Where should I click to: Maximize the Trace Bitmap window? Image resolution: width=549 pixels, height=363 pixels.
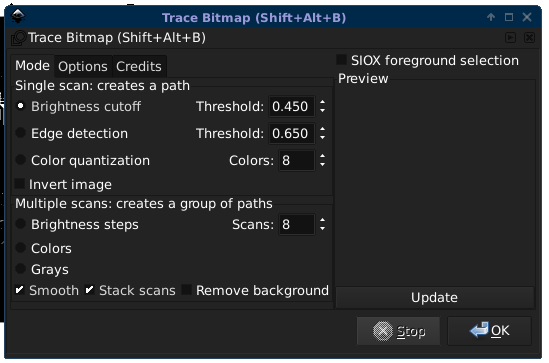(x=509, y=17)
